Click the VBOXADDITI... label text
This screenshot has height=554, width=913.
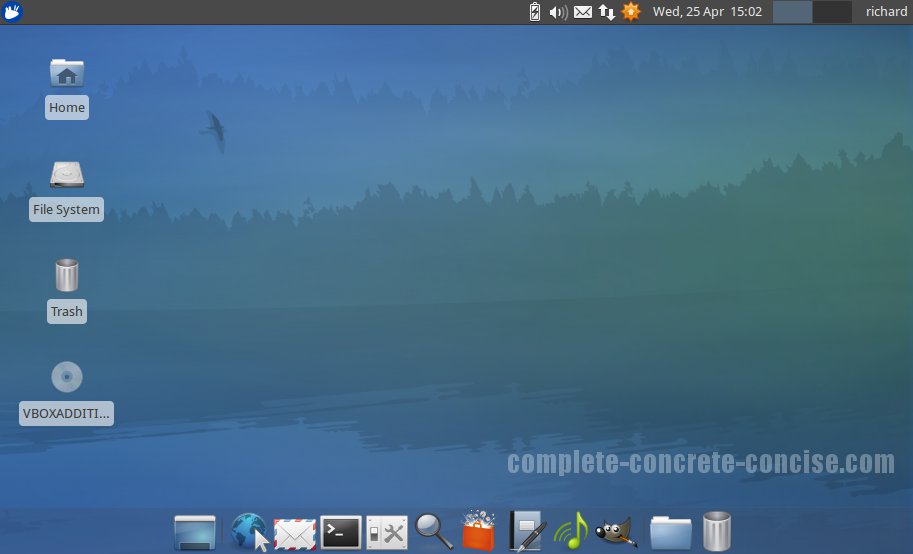(x=66, y=414)
